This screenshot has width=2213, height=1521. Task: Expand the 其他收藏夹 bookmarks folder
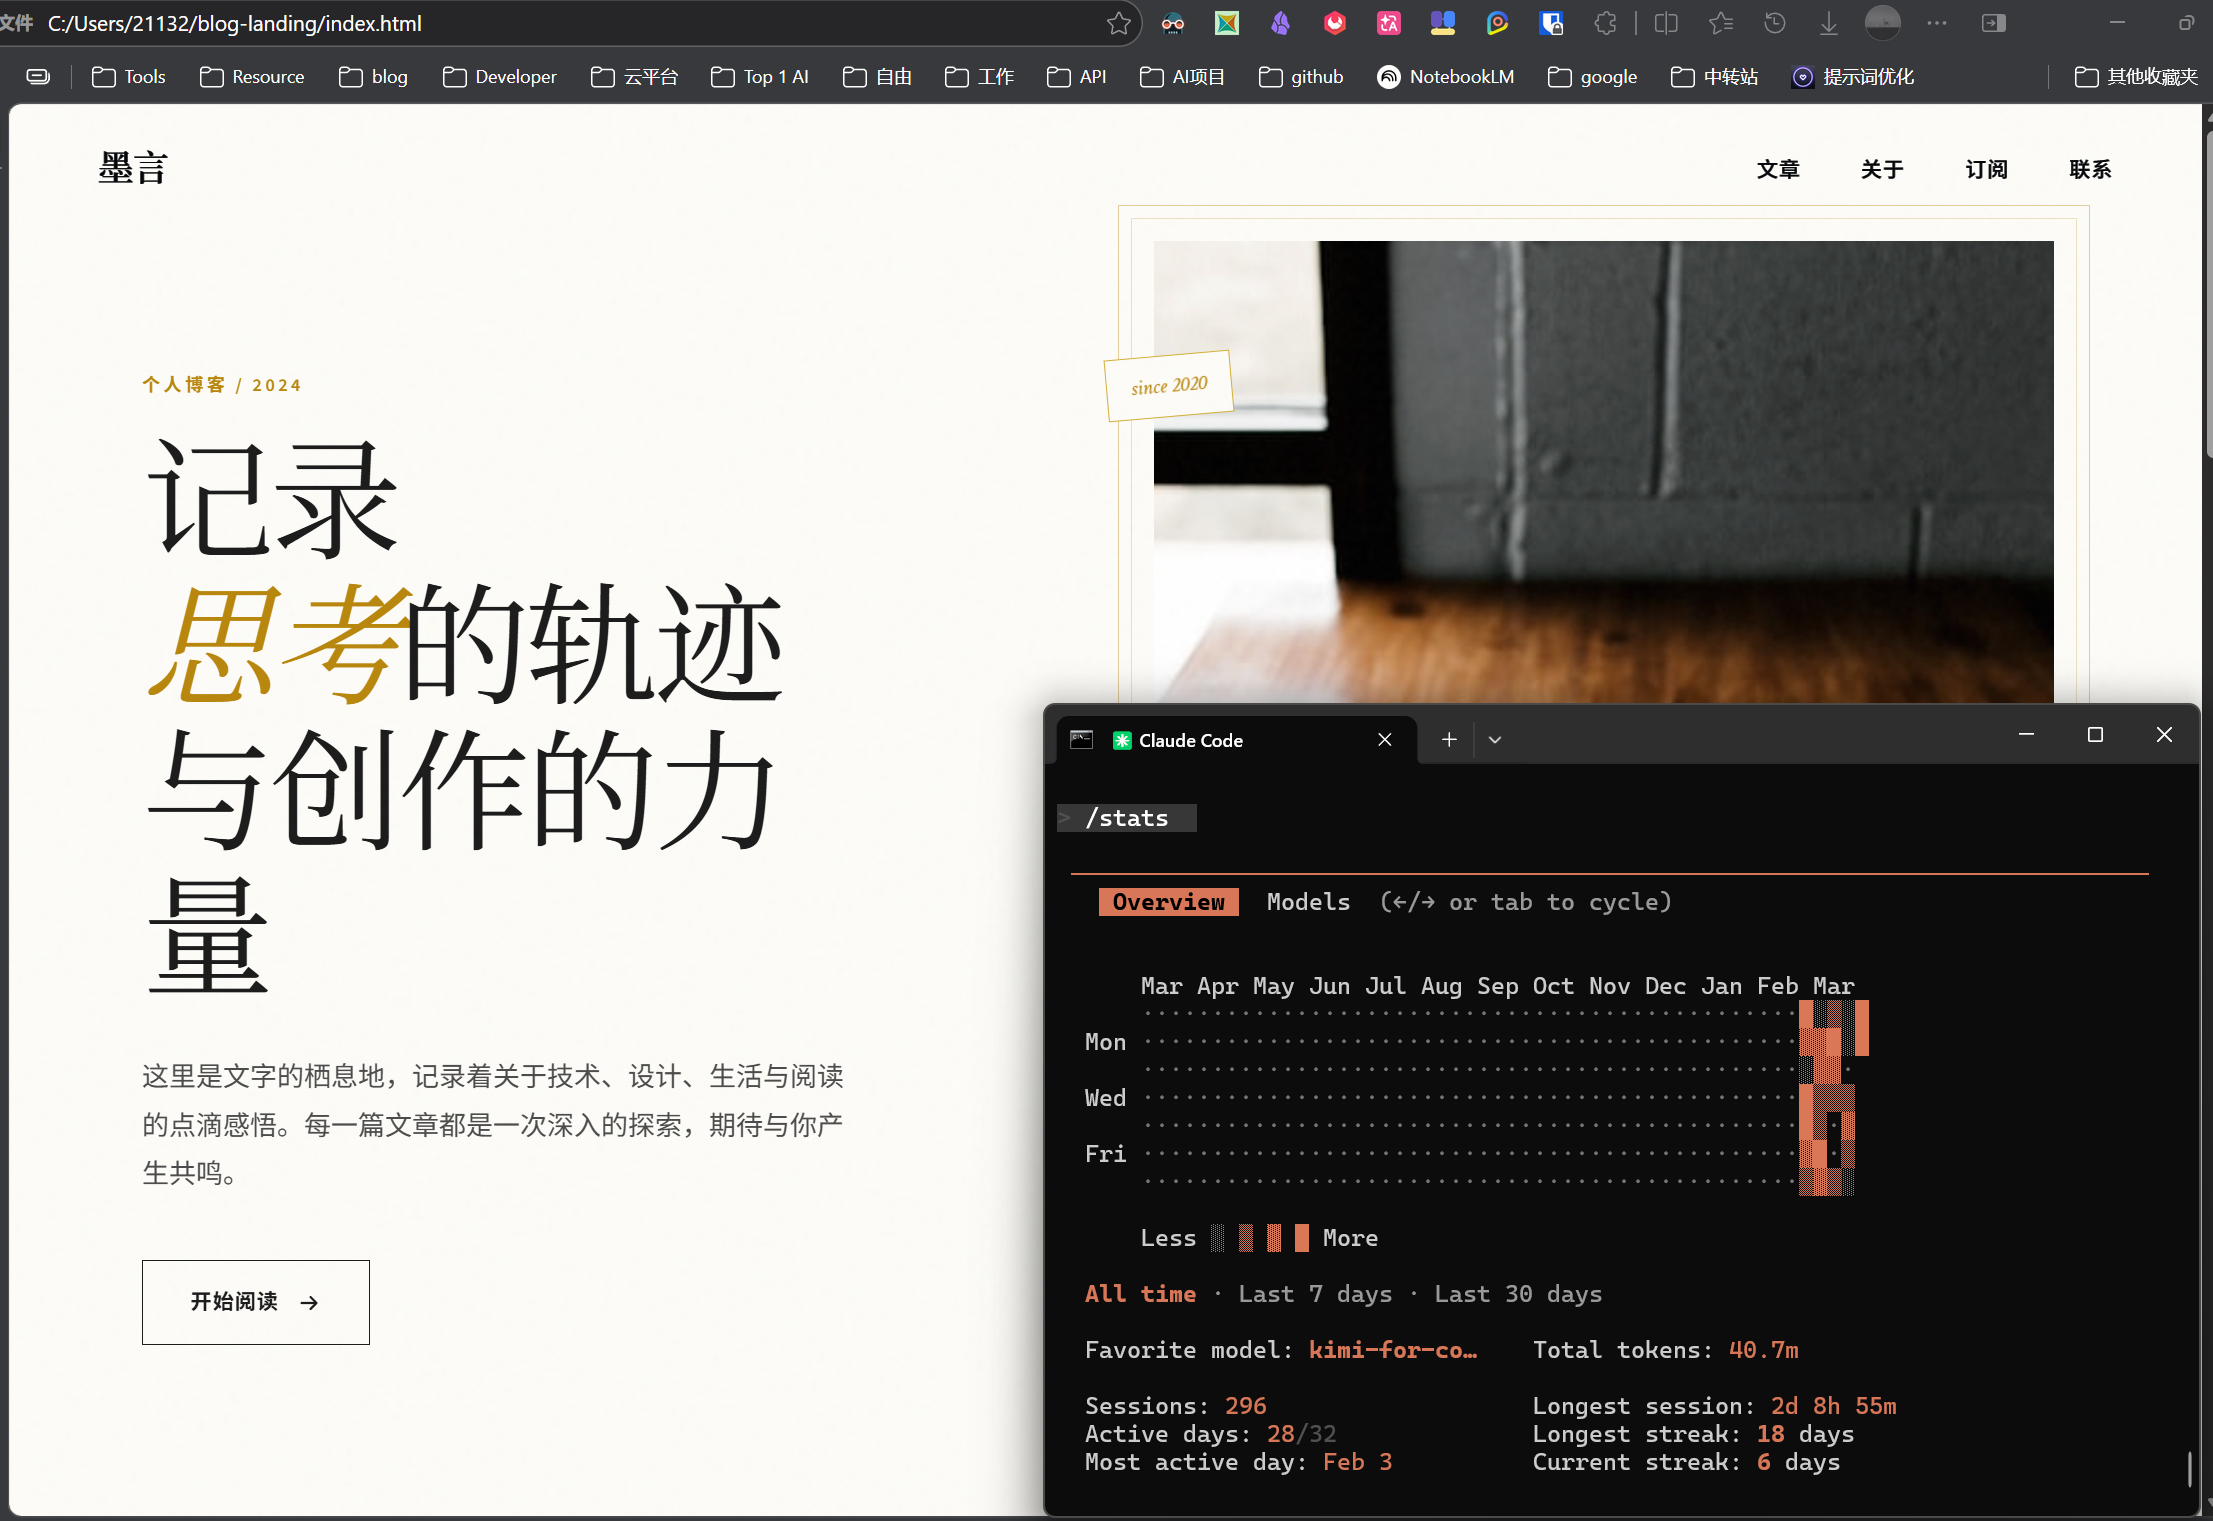[2136, 77]
